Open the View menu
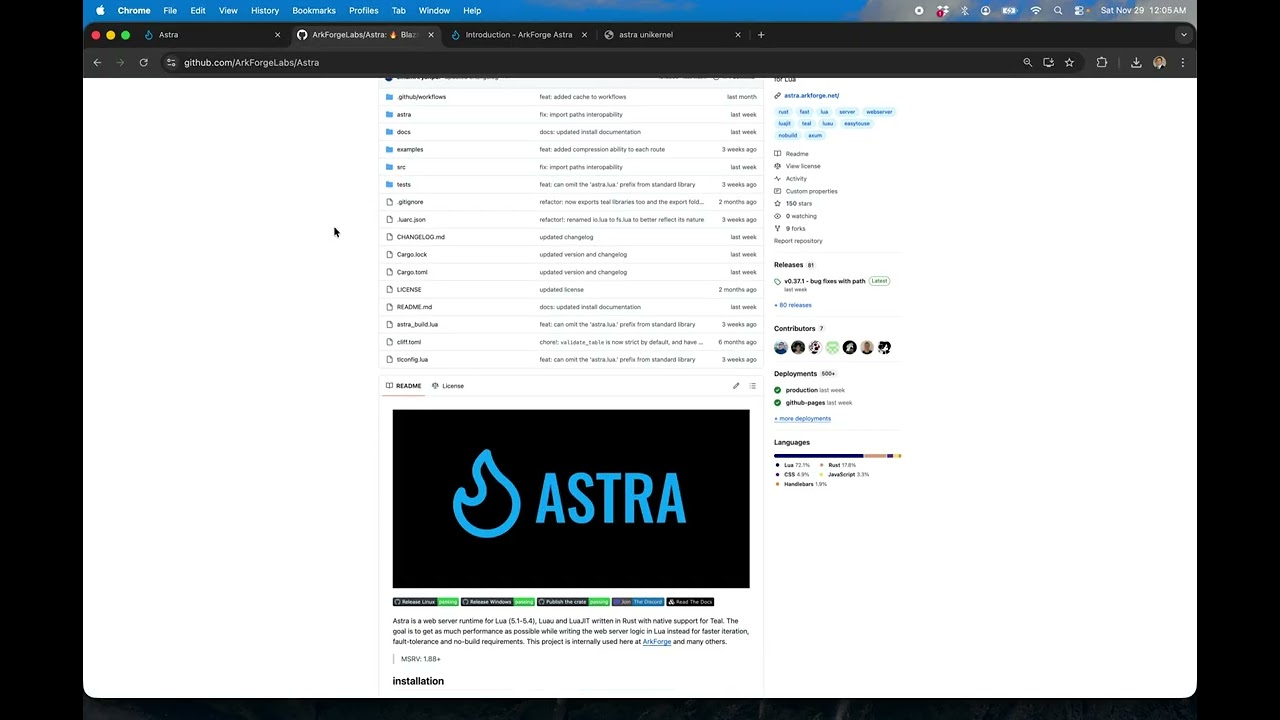Viewport: 1280px width, 720px height. (228, 10)
